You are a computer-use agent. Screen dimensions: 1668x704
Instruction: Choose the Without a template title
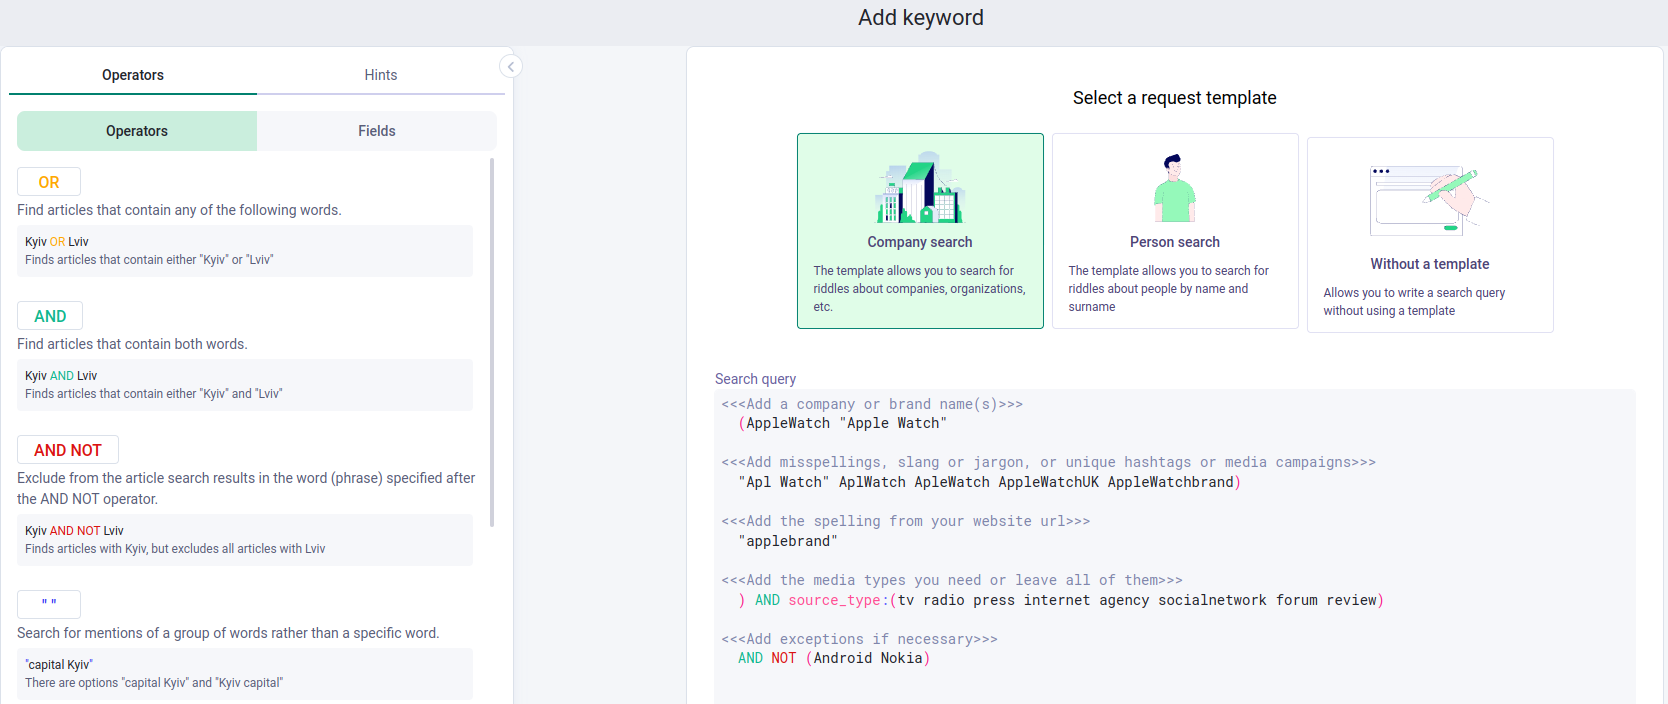click(x=1430, y=264)
